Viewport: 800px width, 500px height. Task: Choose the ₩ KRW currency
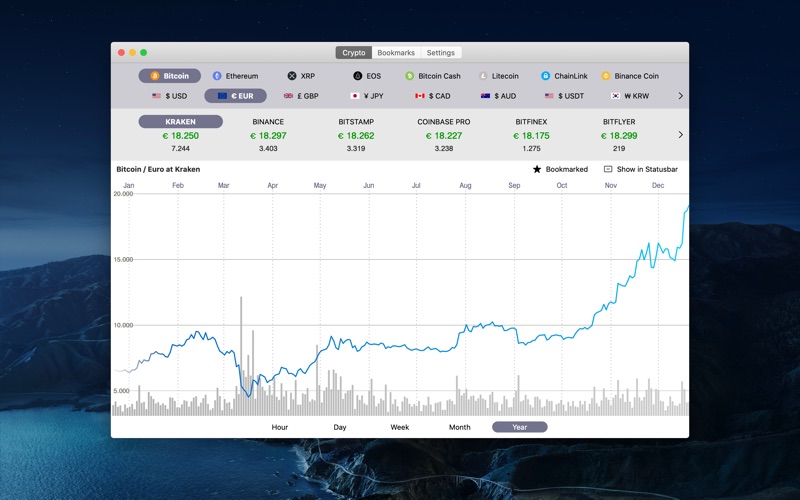pos(637,96)
